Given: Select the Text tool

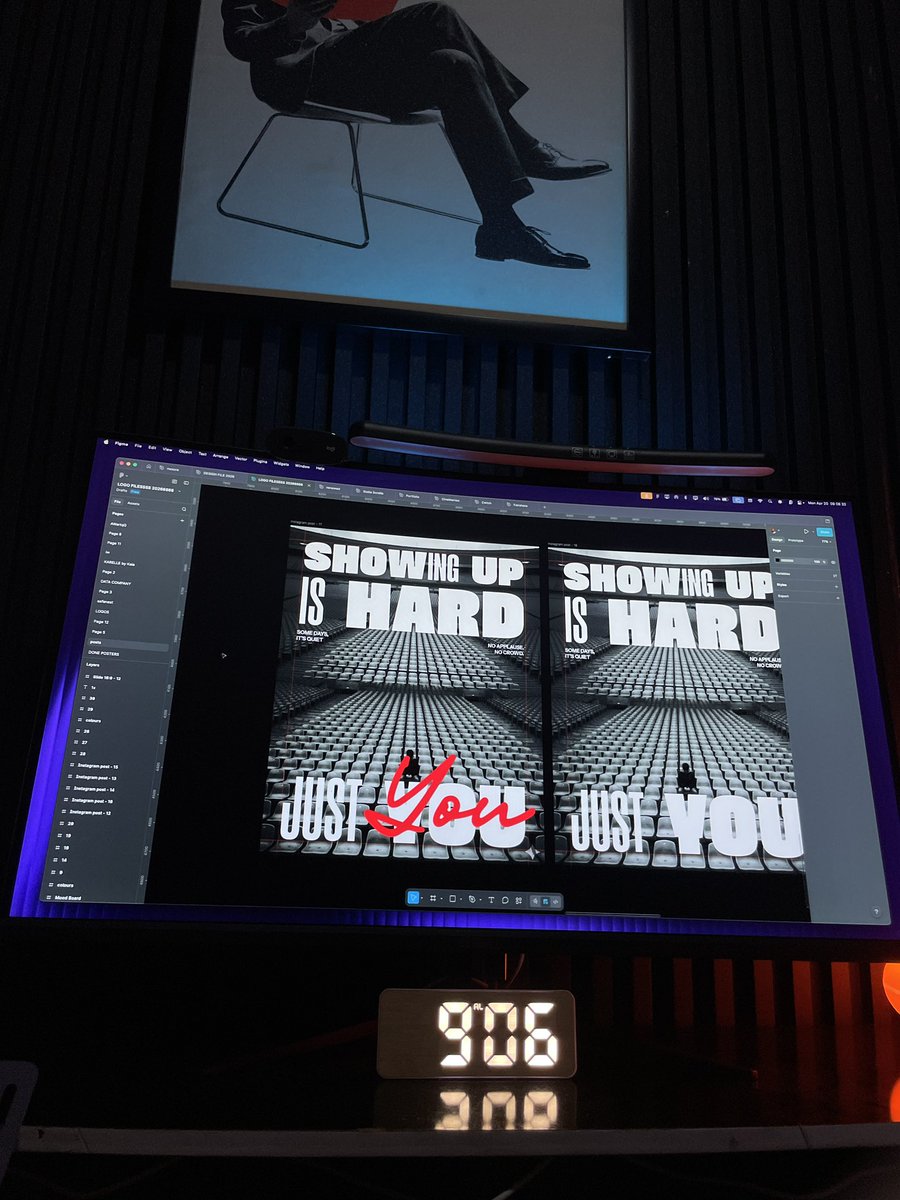Looking at the screenshot, I should [x=491, y=900].
